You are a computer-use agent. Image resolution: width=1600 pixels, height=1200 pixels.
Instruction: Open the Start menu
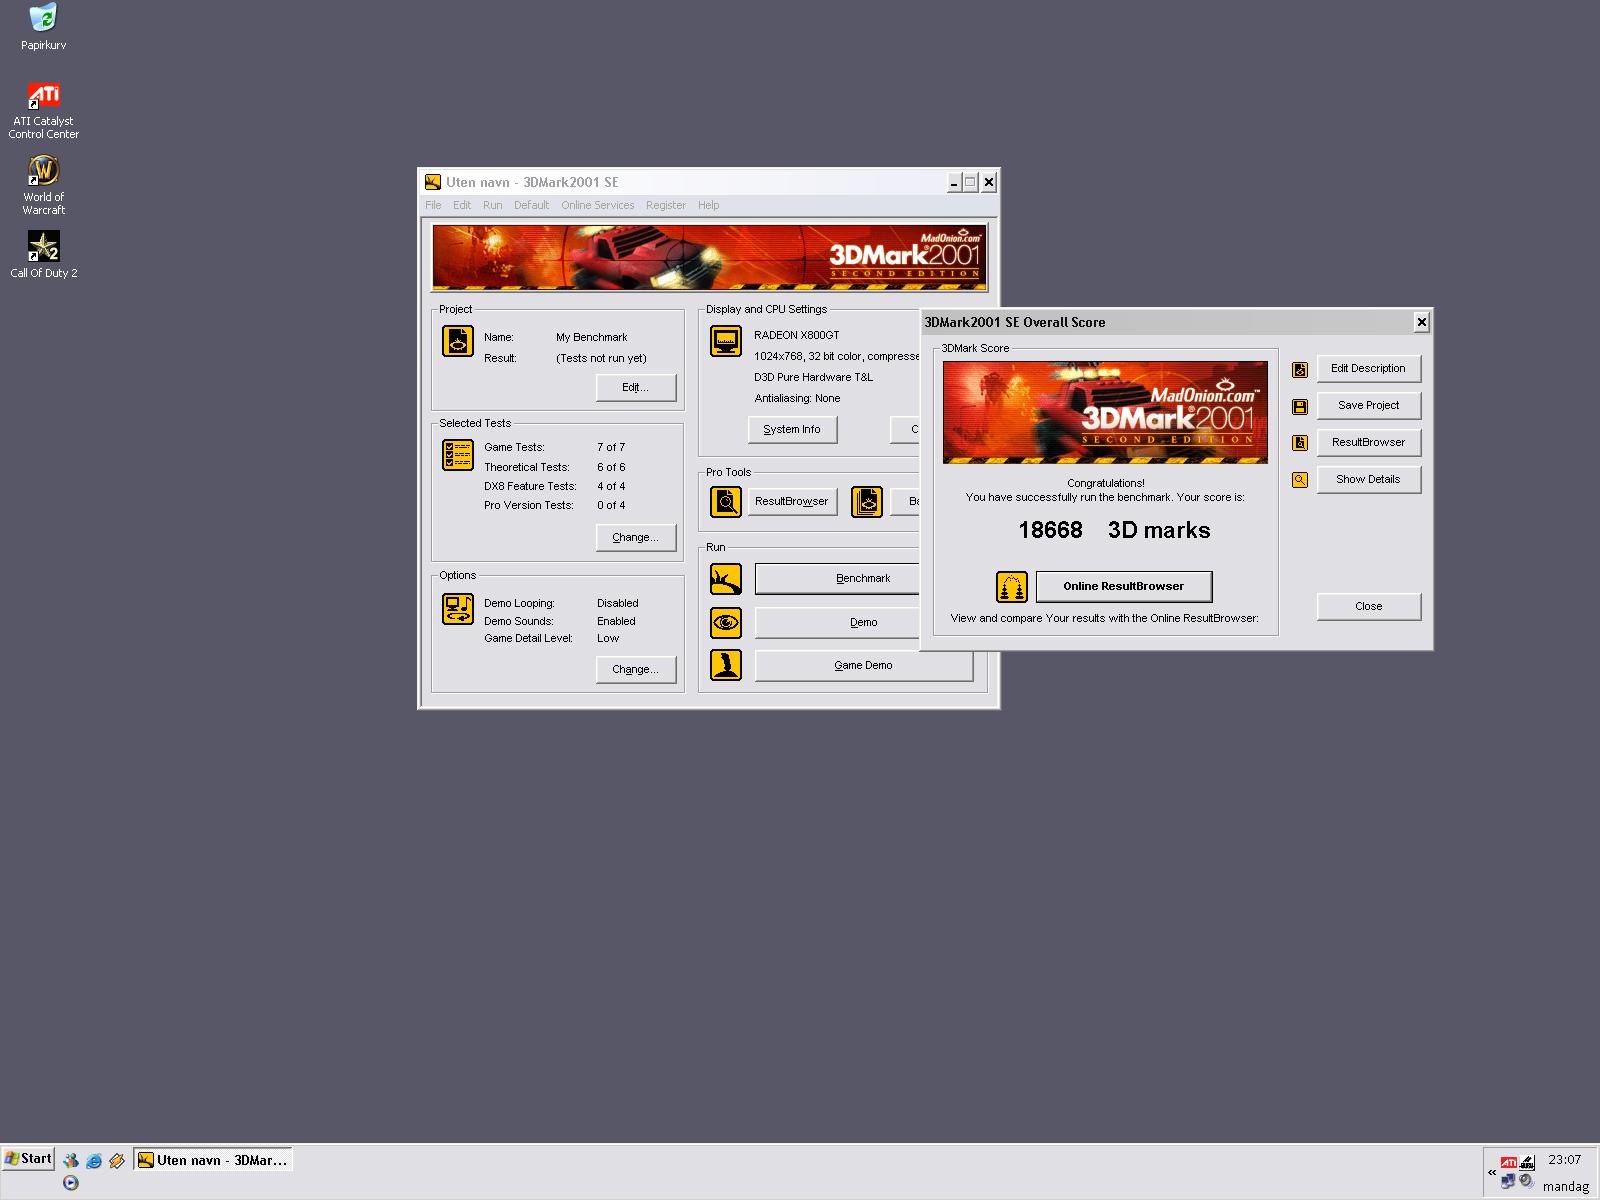[28, 1159]
